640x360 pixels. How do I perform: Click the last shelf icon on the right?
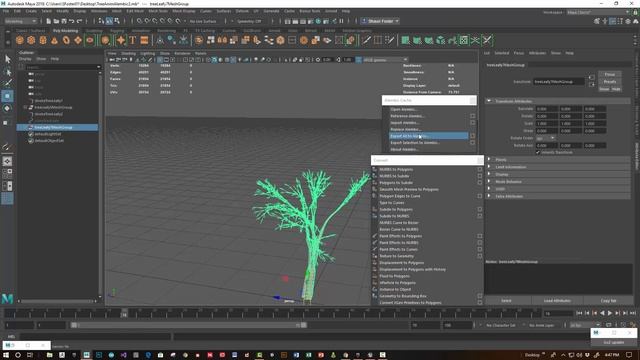487,40
